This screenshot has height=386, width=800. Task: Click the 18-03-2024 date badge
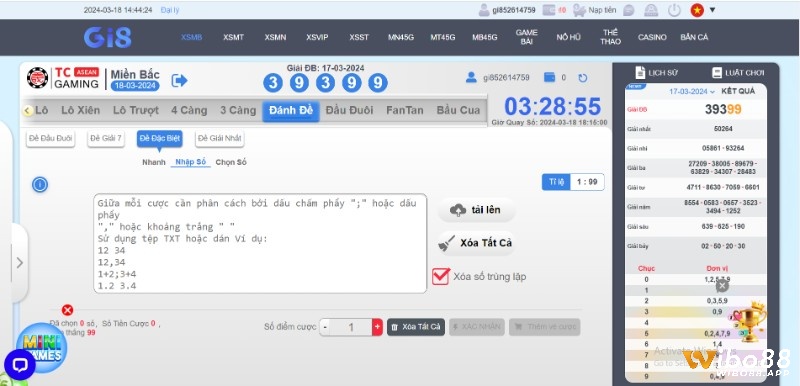[135, 86]
